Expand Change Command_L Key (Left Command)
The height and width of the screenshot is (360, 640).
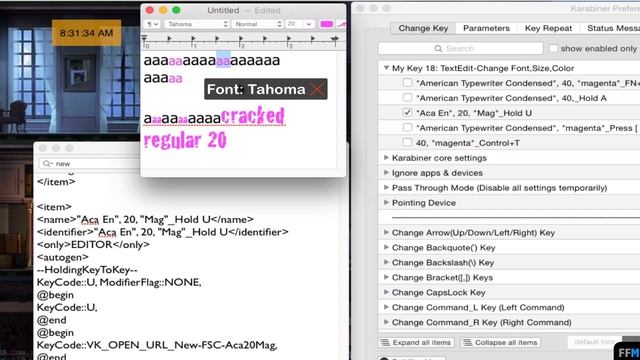[x=386, y=307]
